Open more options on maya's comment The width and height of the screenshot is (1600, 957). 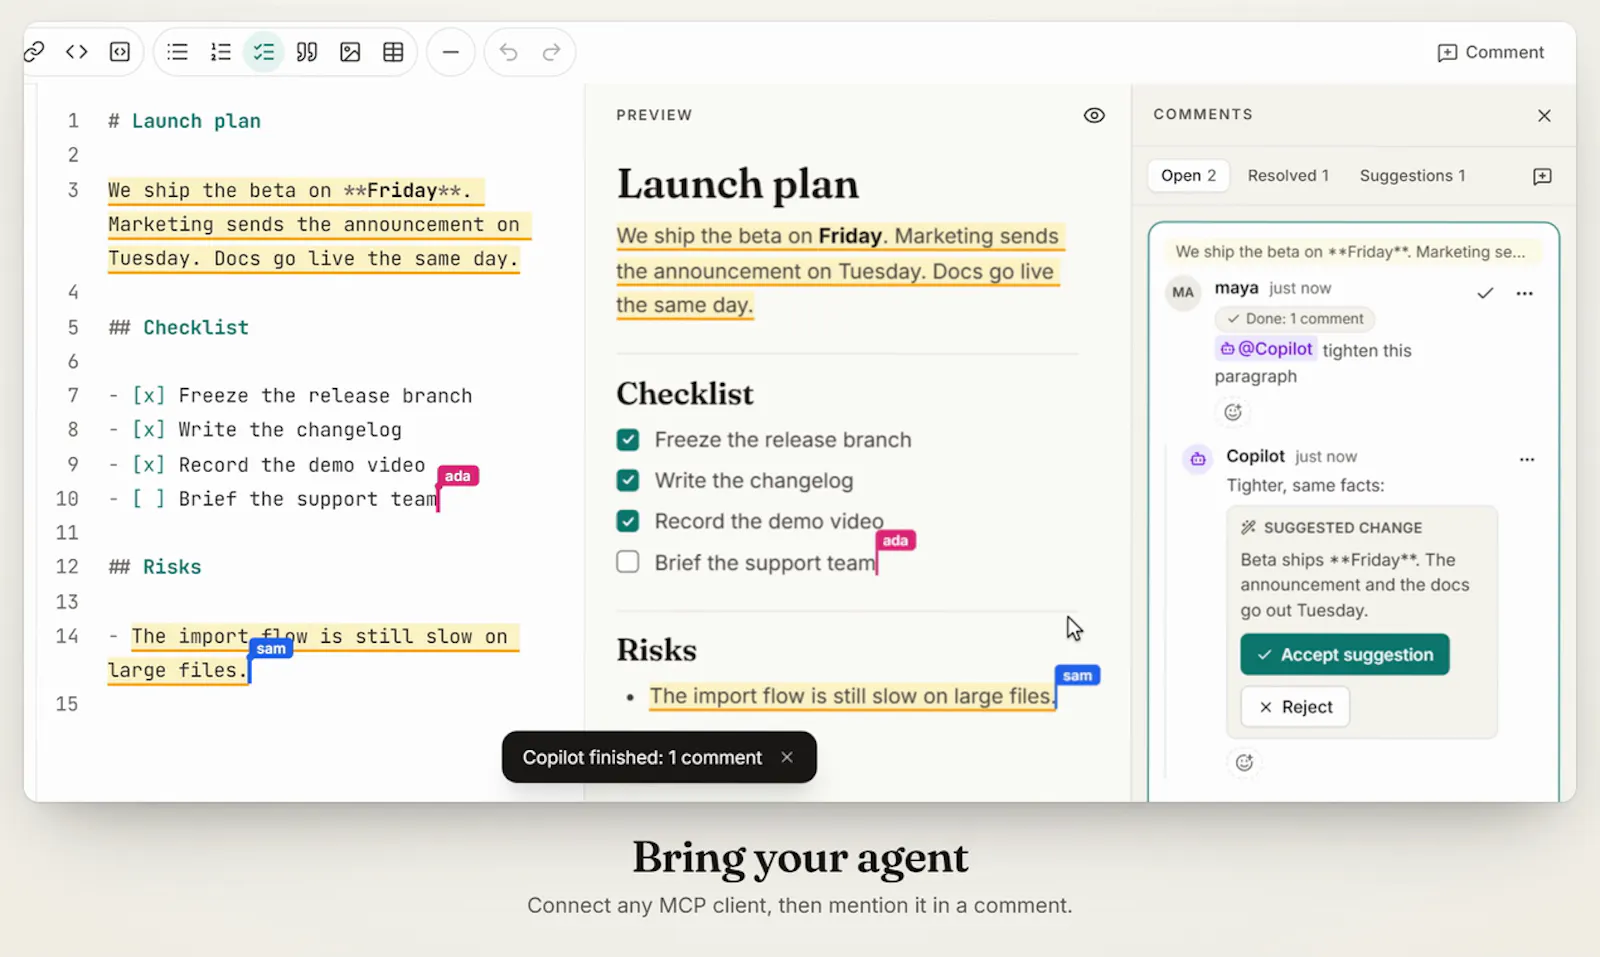(x=1524, y=293)
